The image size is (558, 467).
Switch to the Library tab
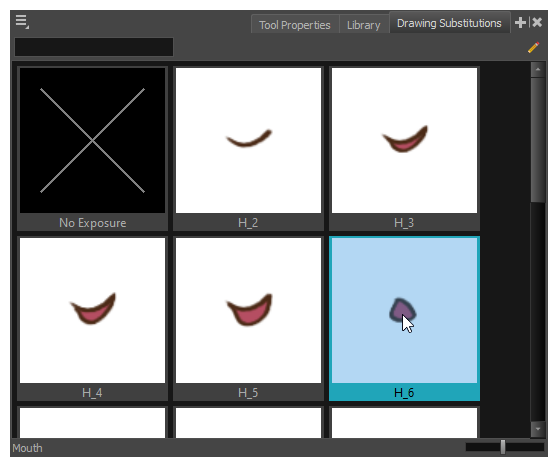[364, 25]
